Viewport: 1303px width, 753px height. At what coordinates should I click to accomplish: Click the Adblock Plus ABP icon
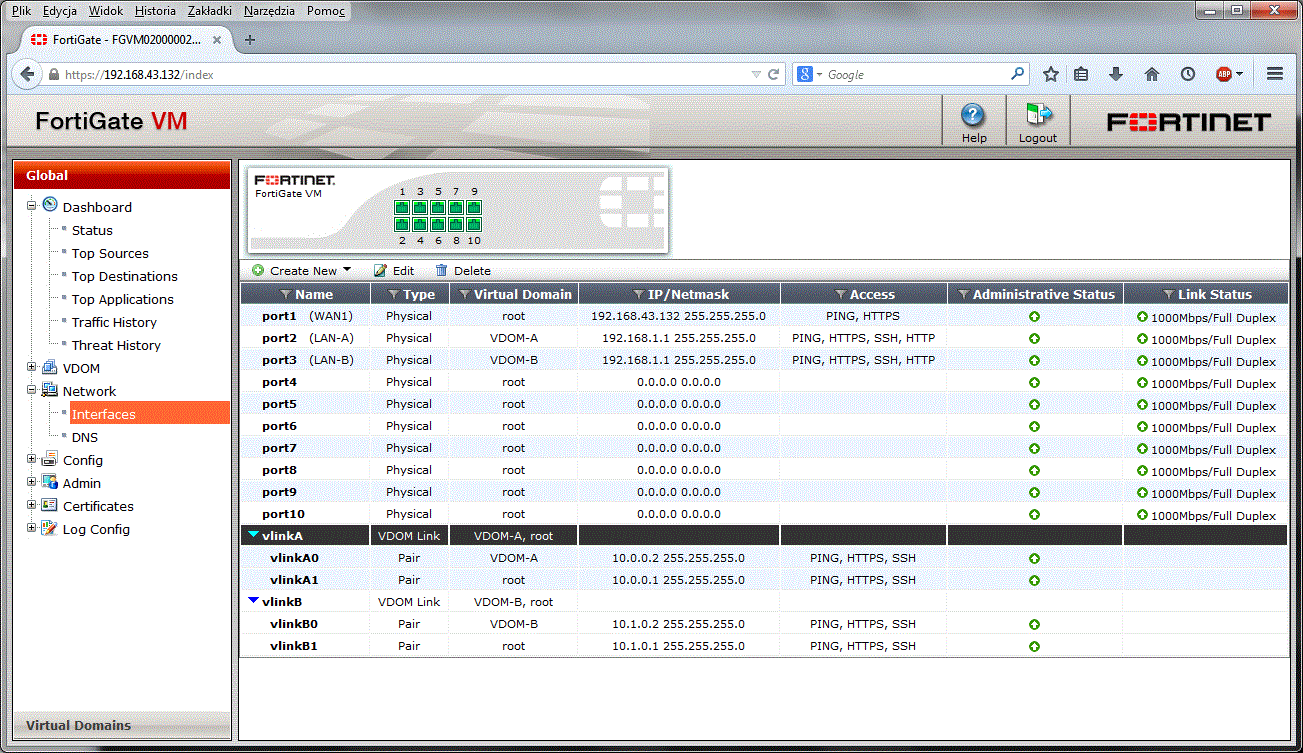point(1223,74)
